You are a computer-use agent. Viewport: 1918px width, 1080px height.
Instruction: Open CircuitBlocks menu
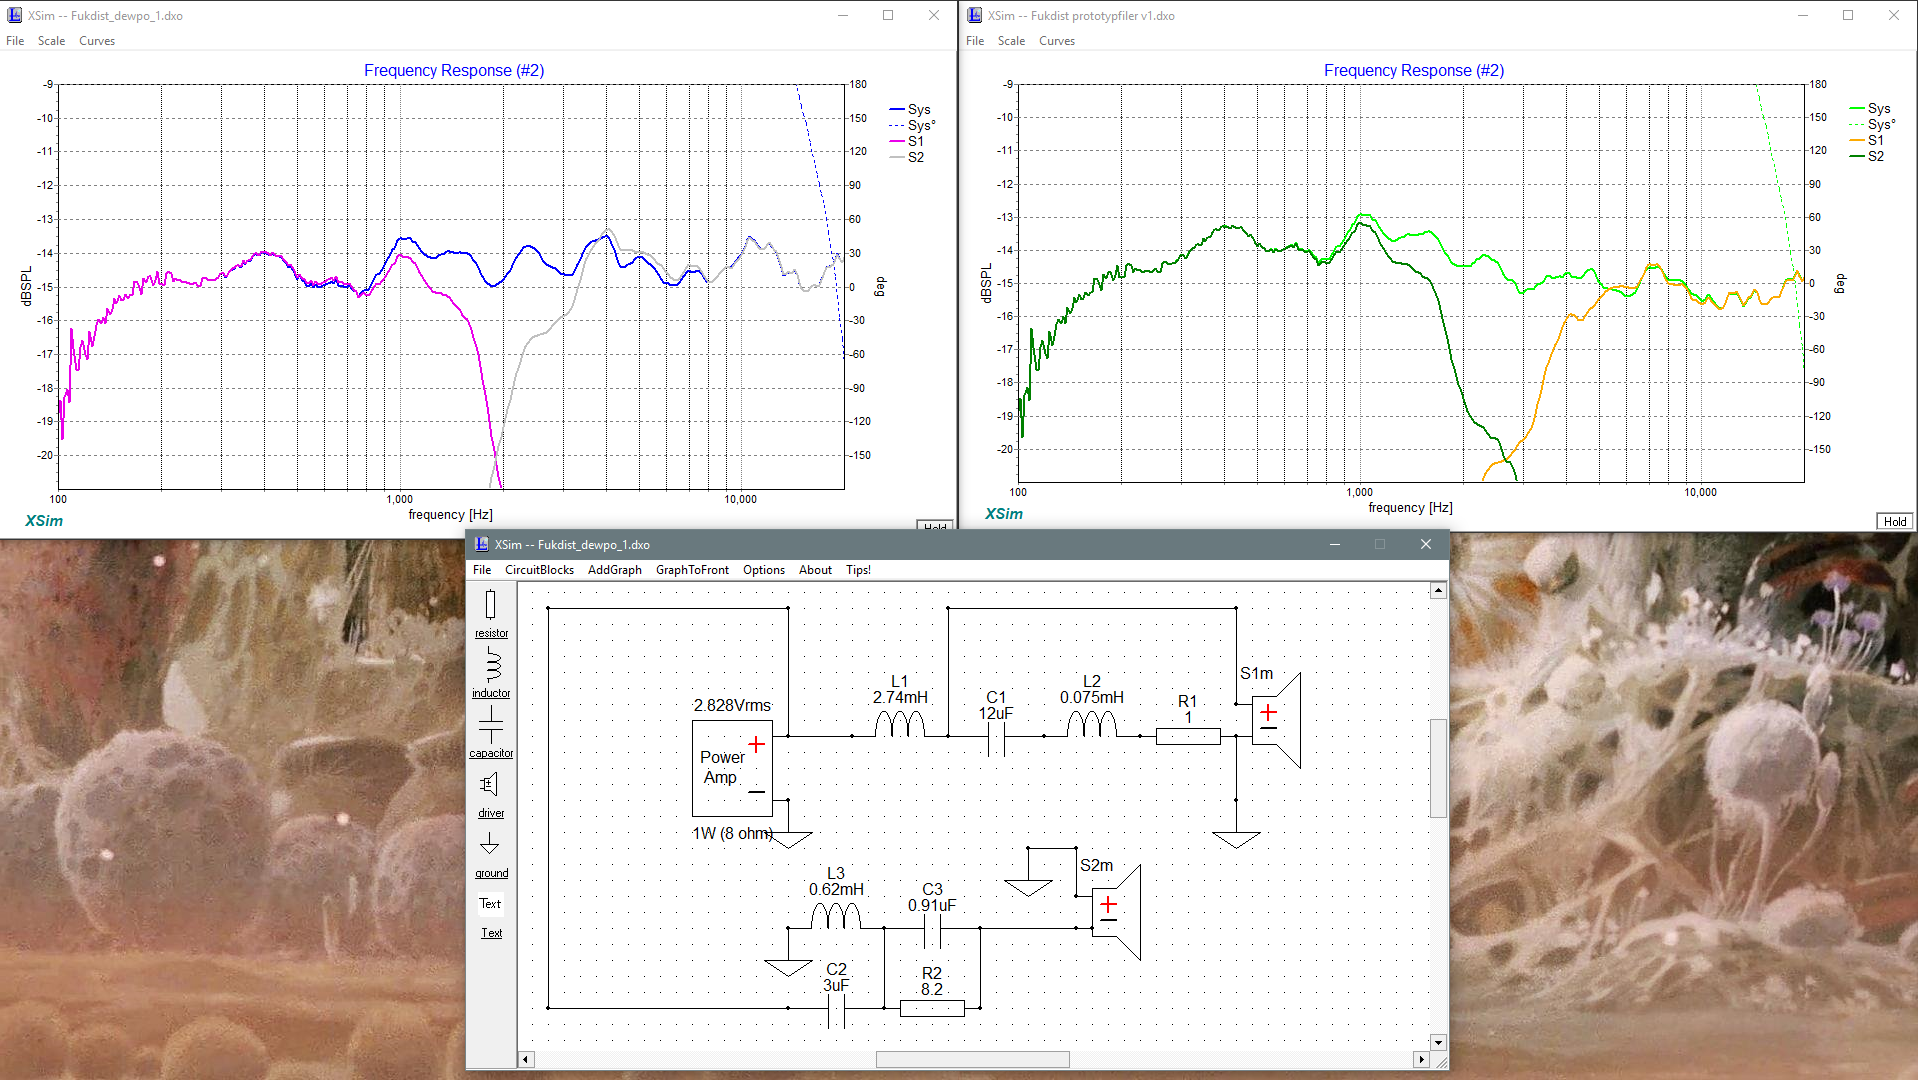tap(539, 570)
